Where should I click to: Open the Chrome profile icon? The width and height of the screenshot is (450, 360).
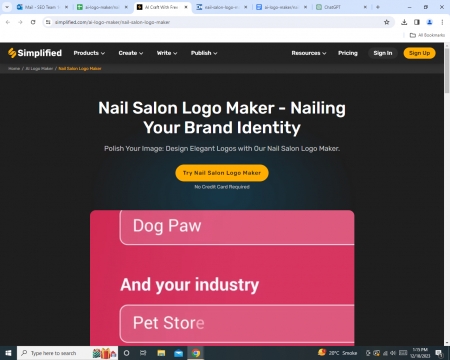[429, 22]
